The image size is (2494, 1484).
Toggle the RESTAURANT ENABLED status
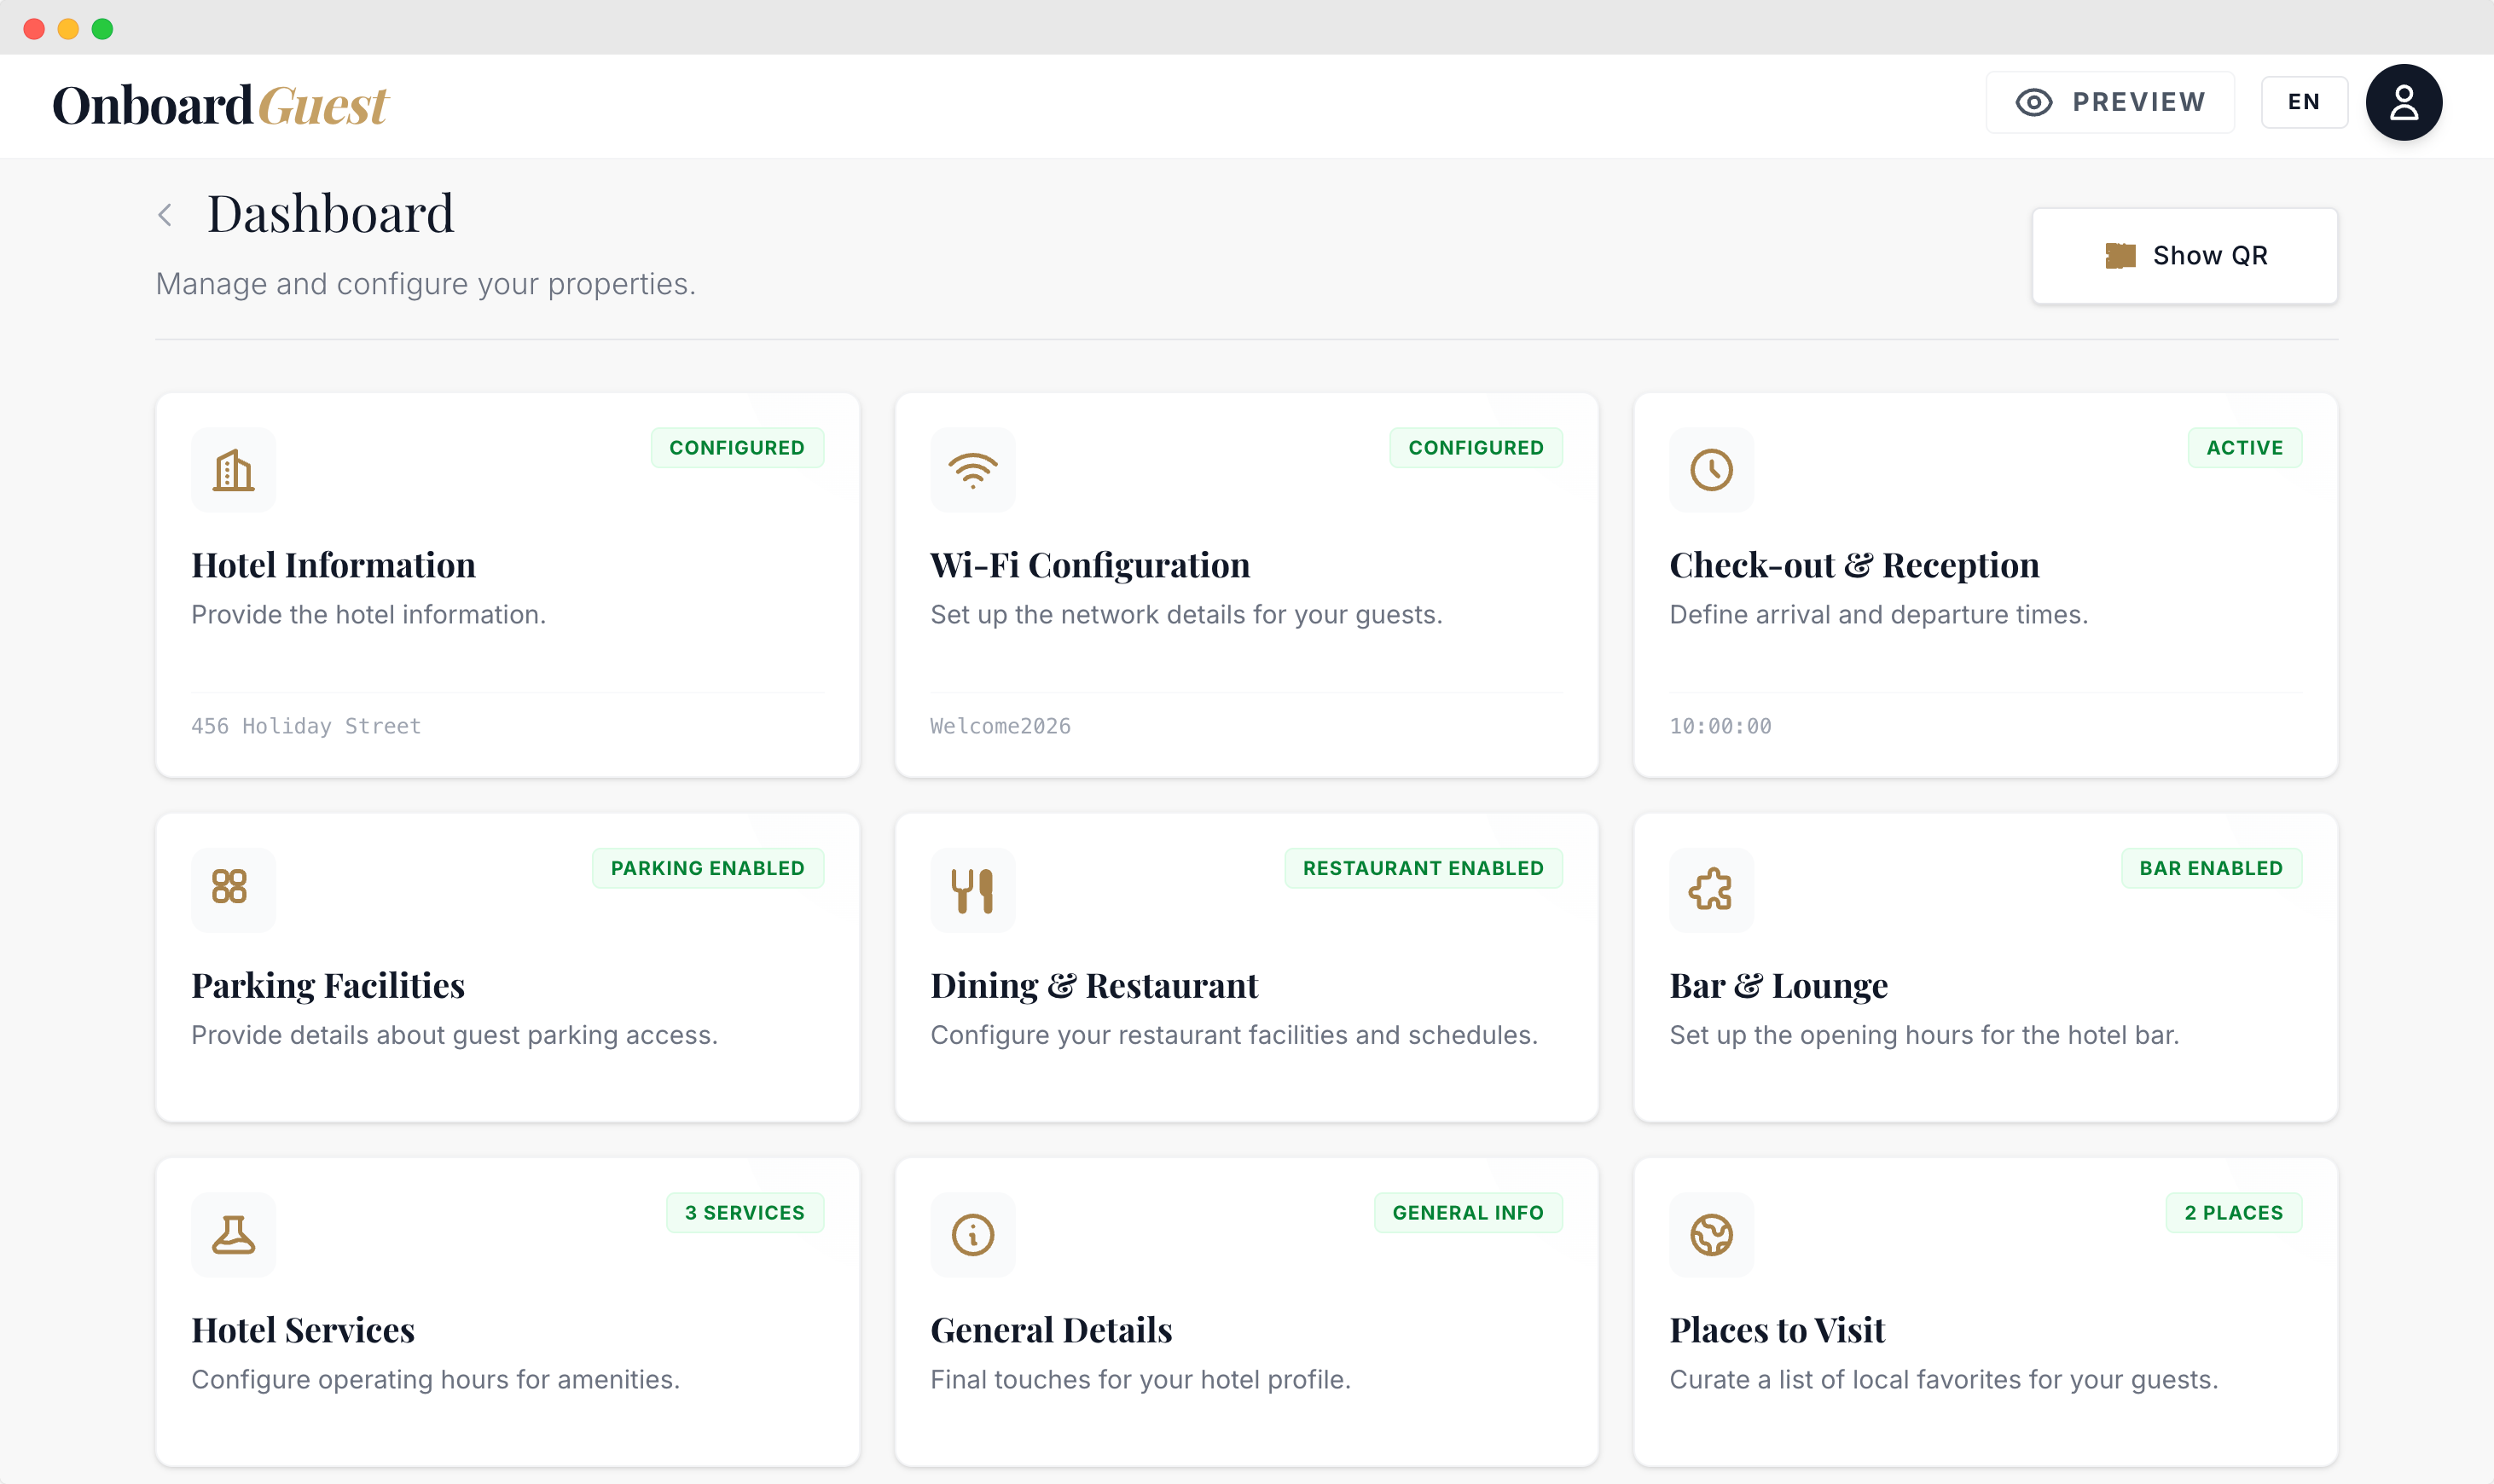coord(1422,867)
